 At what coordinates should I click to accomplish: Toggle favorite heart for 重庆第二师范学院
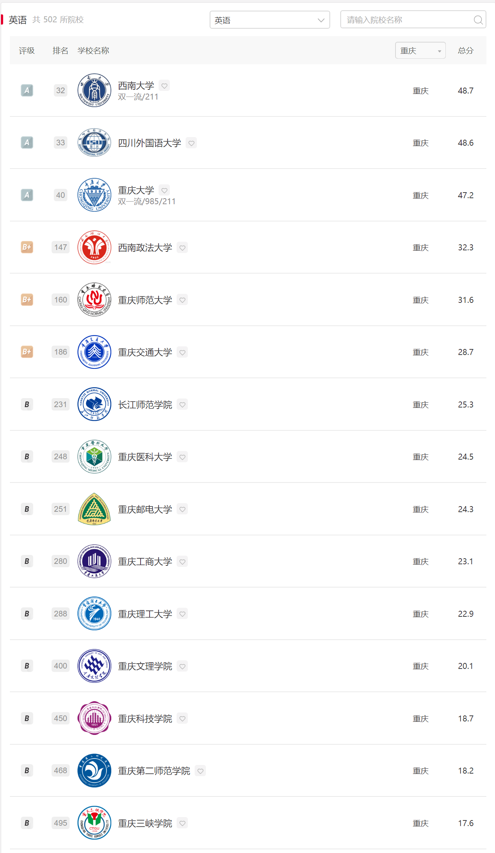pos(200,771)
